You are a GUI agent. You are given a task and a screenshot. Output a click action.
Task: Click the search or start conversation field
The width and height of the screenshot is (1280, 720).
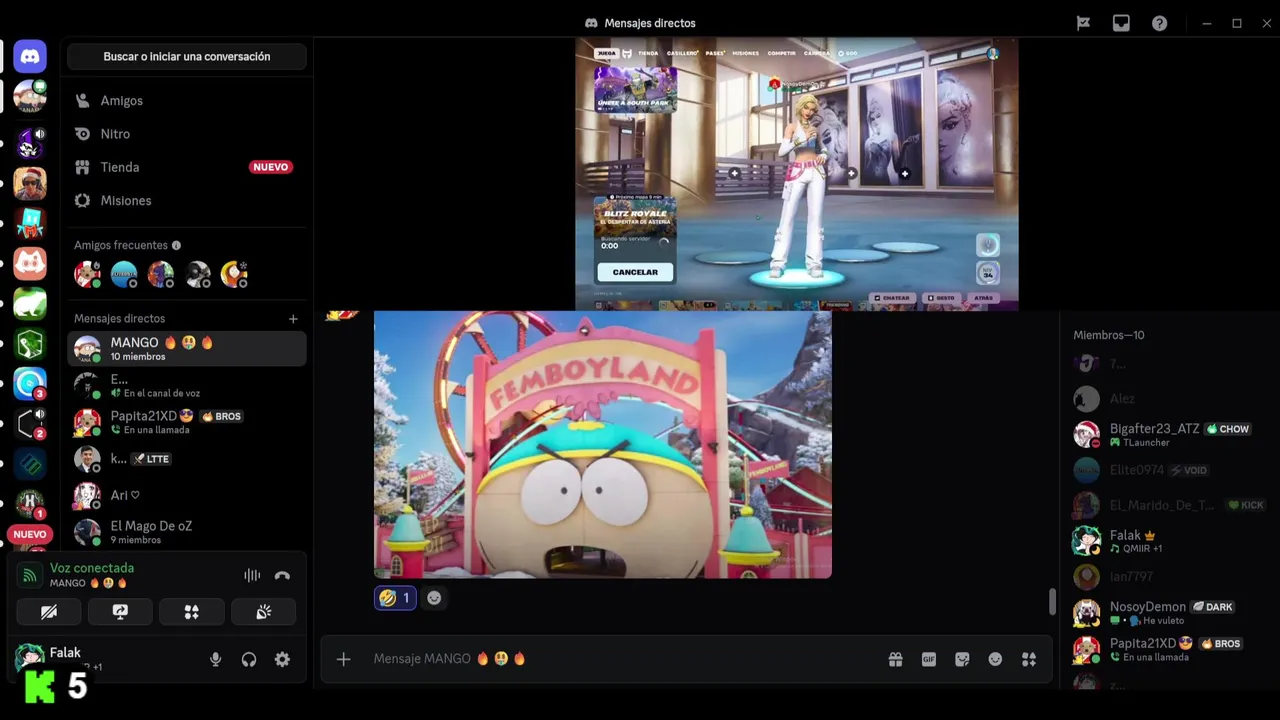point(187,57)
